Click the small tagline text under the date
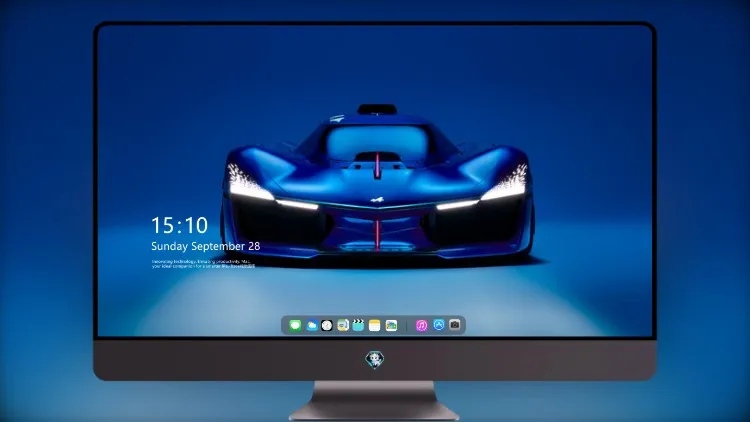Viewport: 750px width, 422px height. 203,264
